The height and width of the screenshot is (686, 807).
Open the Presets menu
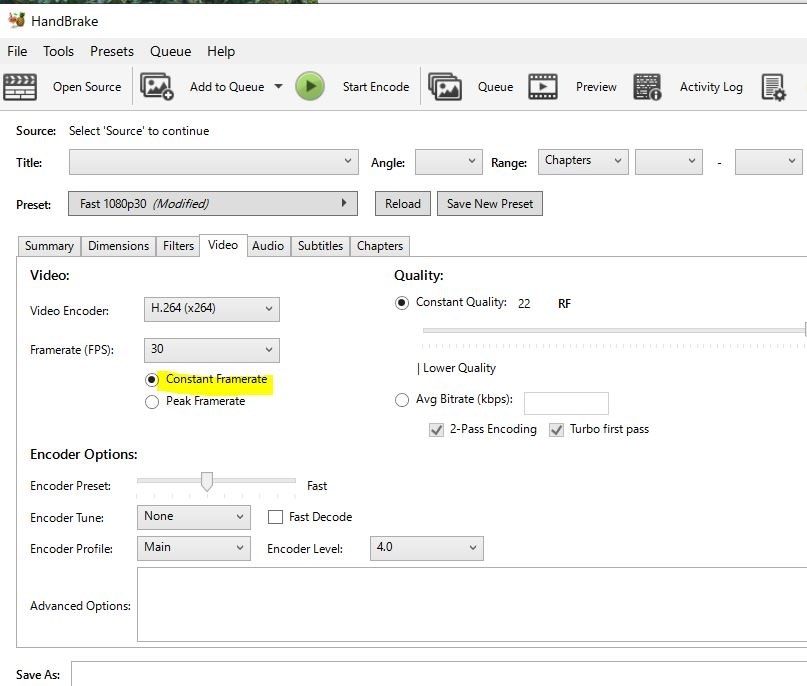point(112,51)
